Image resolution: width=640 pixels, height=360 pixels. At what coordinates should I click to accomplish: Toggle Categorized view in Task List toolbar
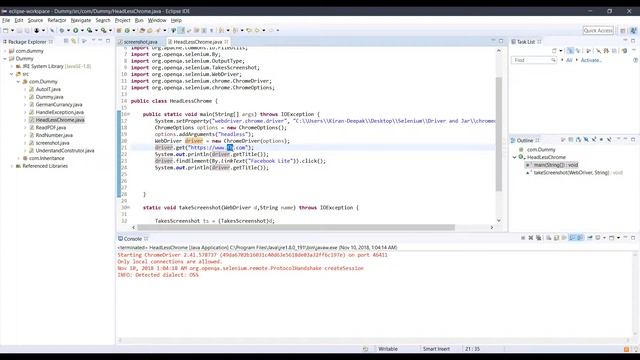click(570, 51)
